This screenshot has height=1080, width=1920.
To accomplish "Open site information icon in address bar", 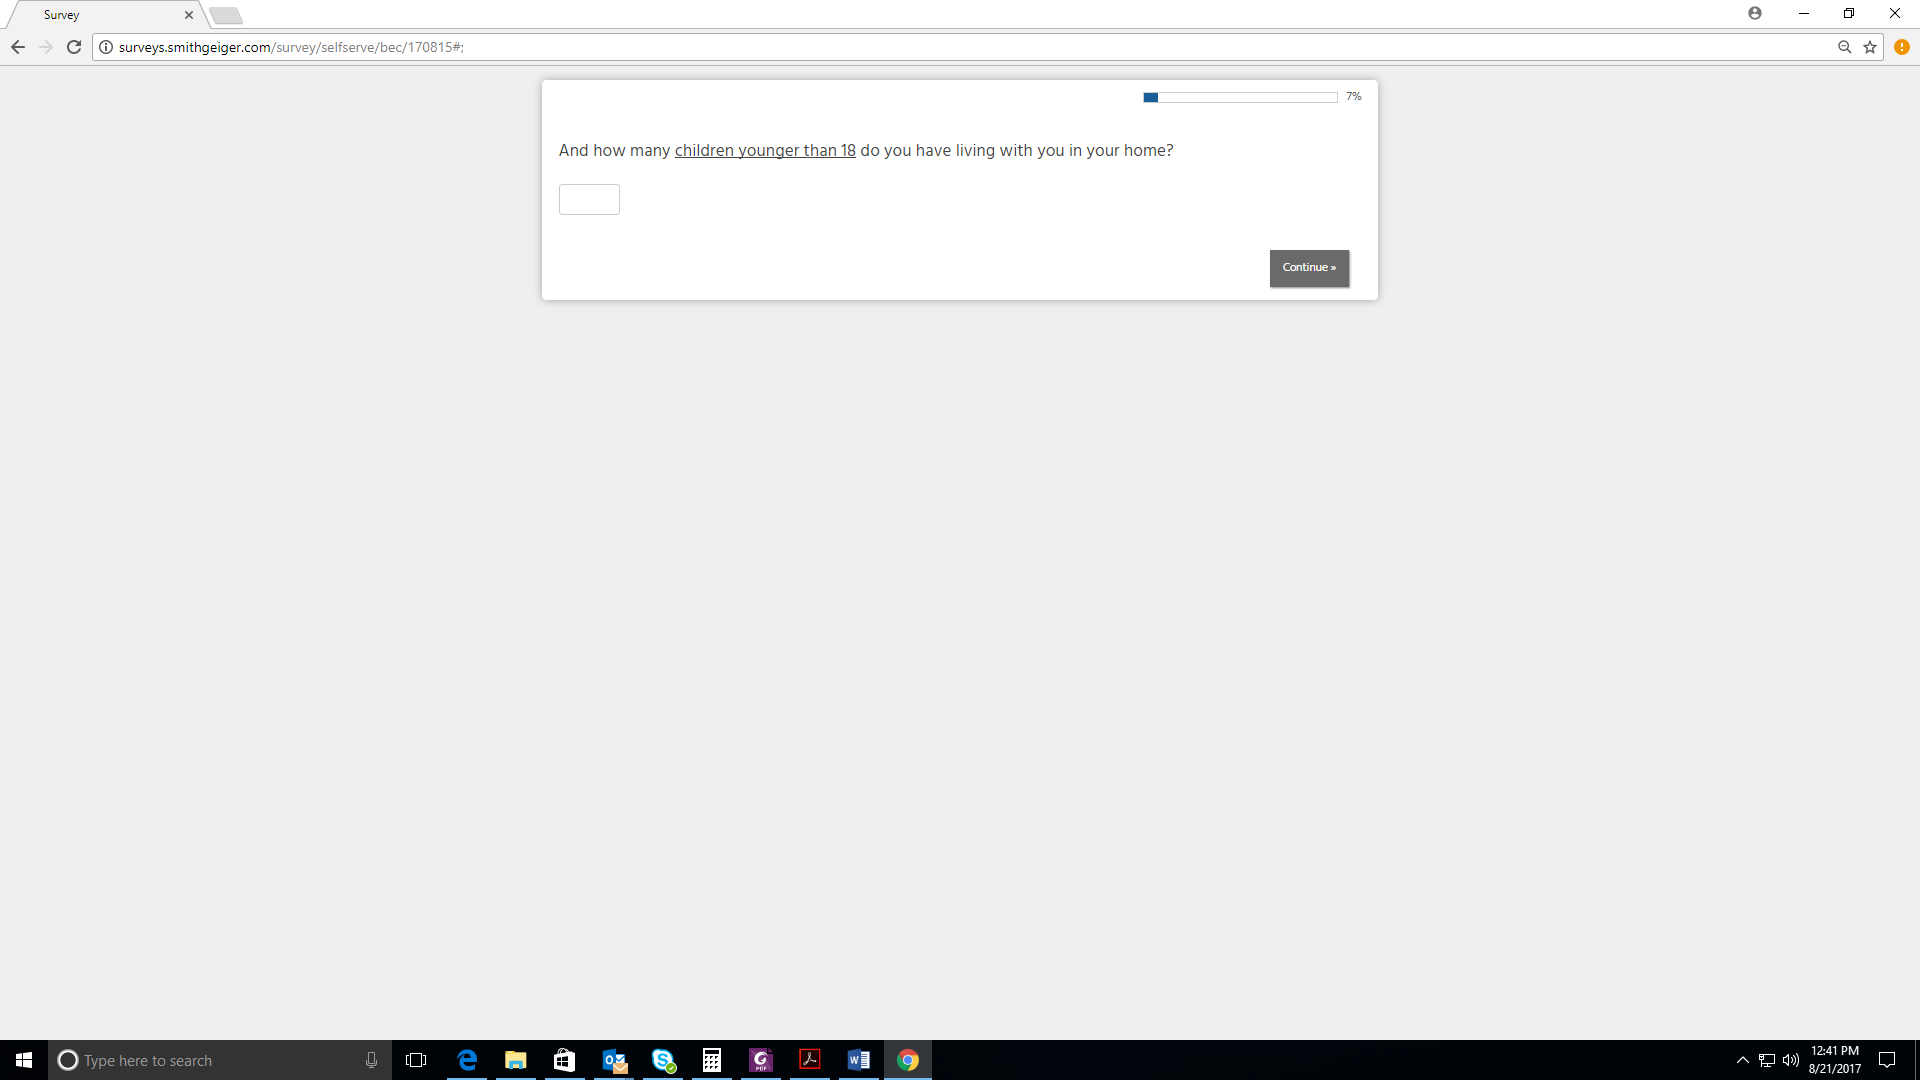I will (106, 47).
